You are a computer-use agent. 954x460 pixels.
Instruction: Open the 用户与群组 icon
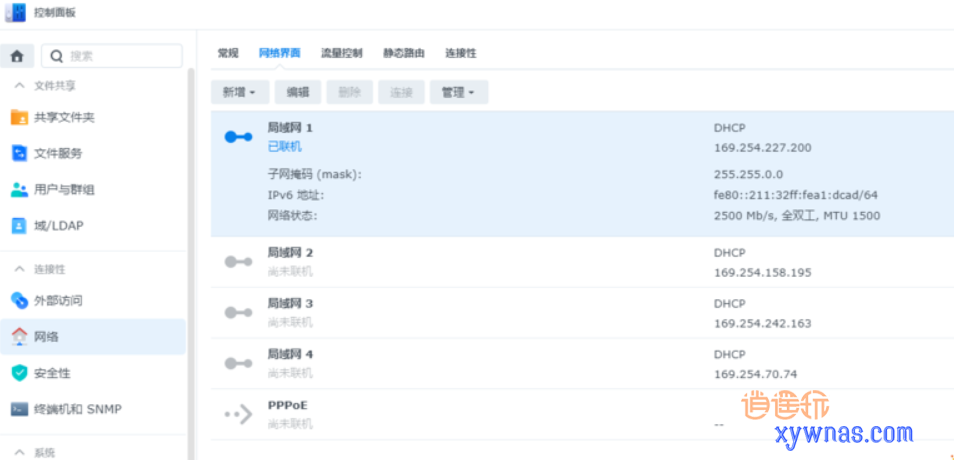click(19, 190)
